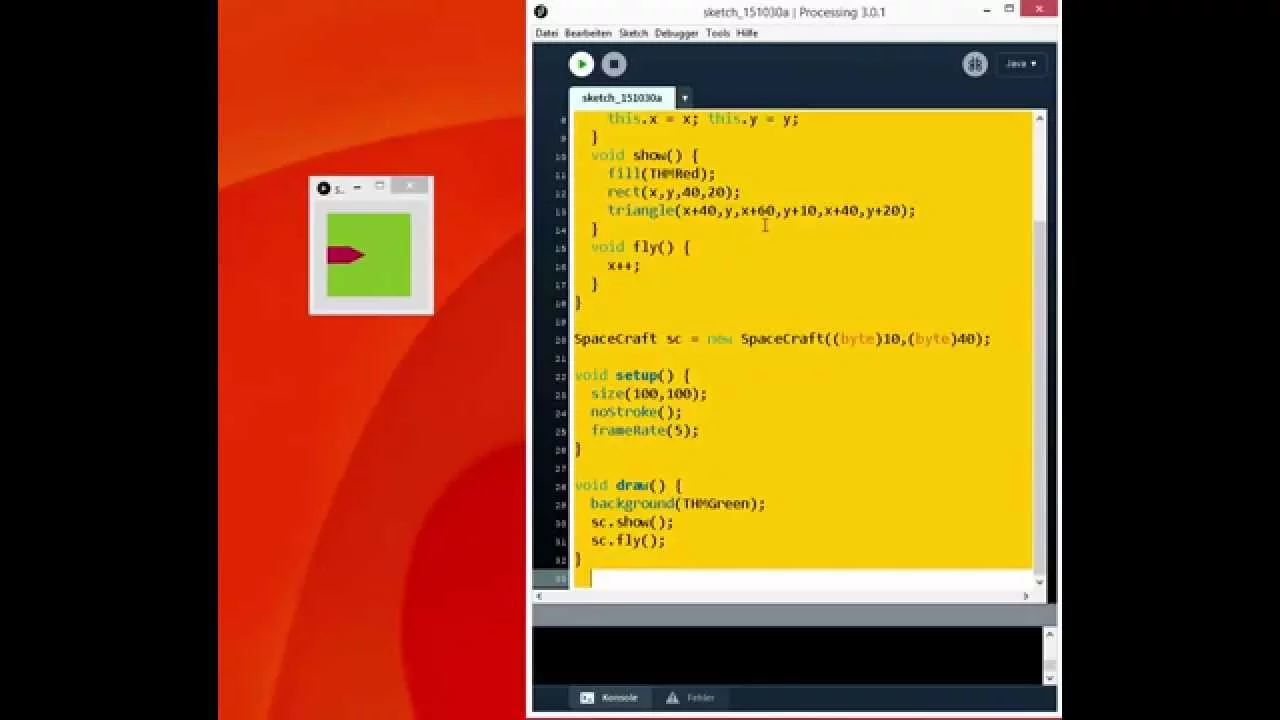The height and width of the screenshot is (720, 1280).
Task: Open the tab options arrow menu
Action: pyautogui.click(x=685, y=98)
